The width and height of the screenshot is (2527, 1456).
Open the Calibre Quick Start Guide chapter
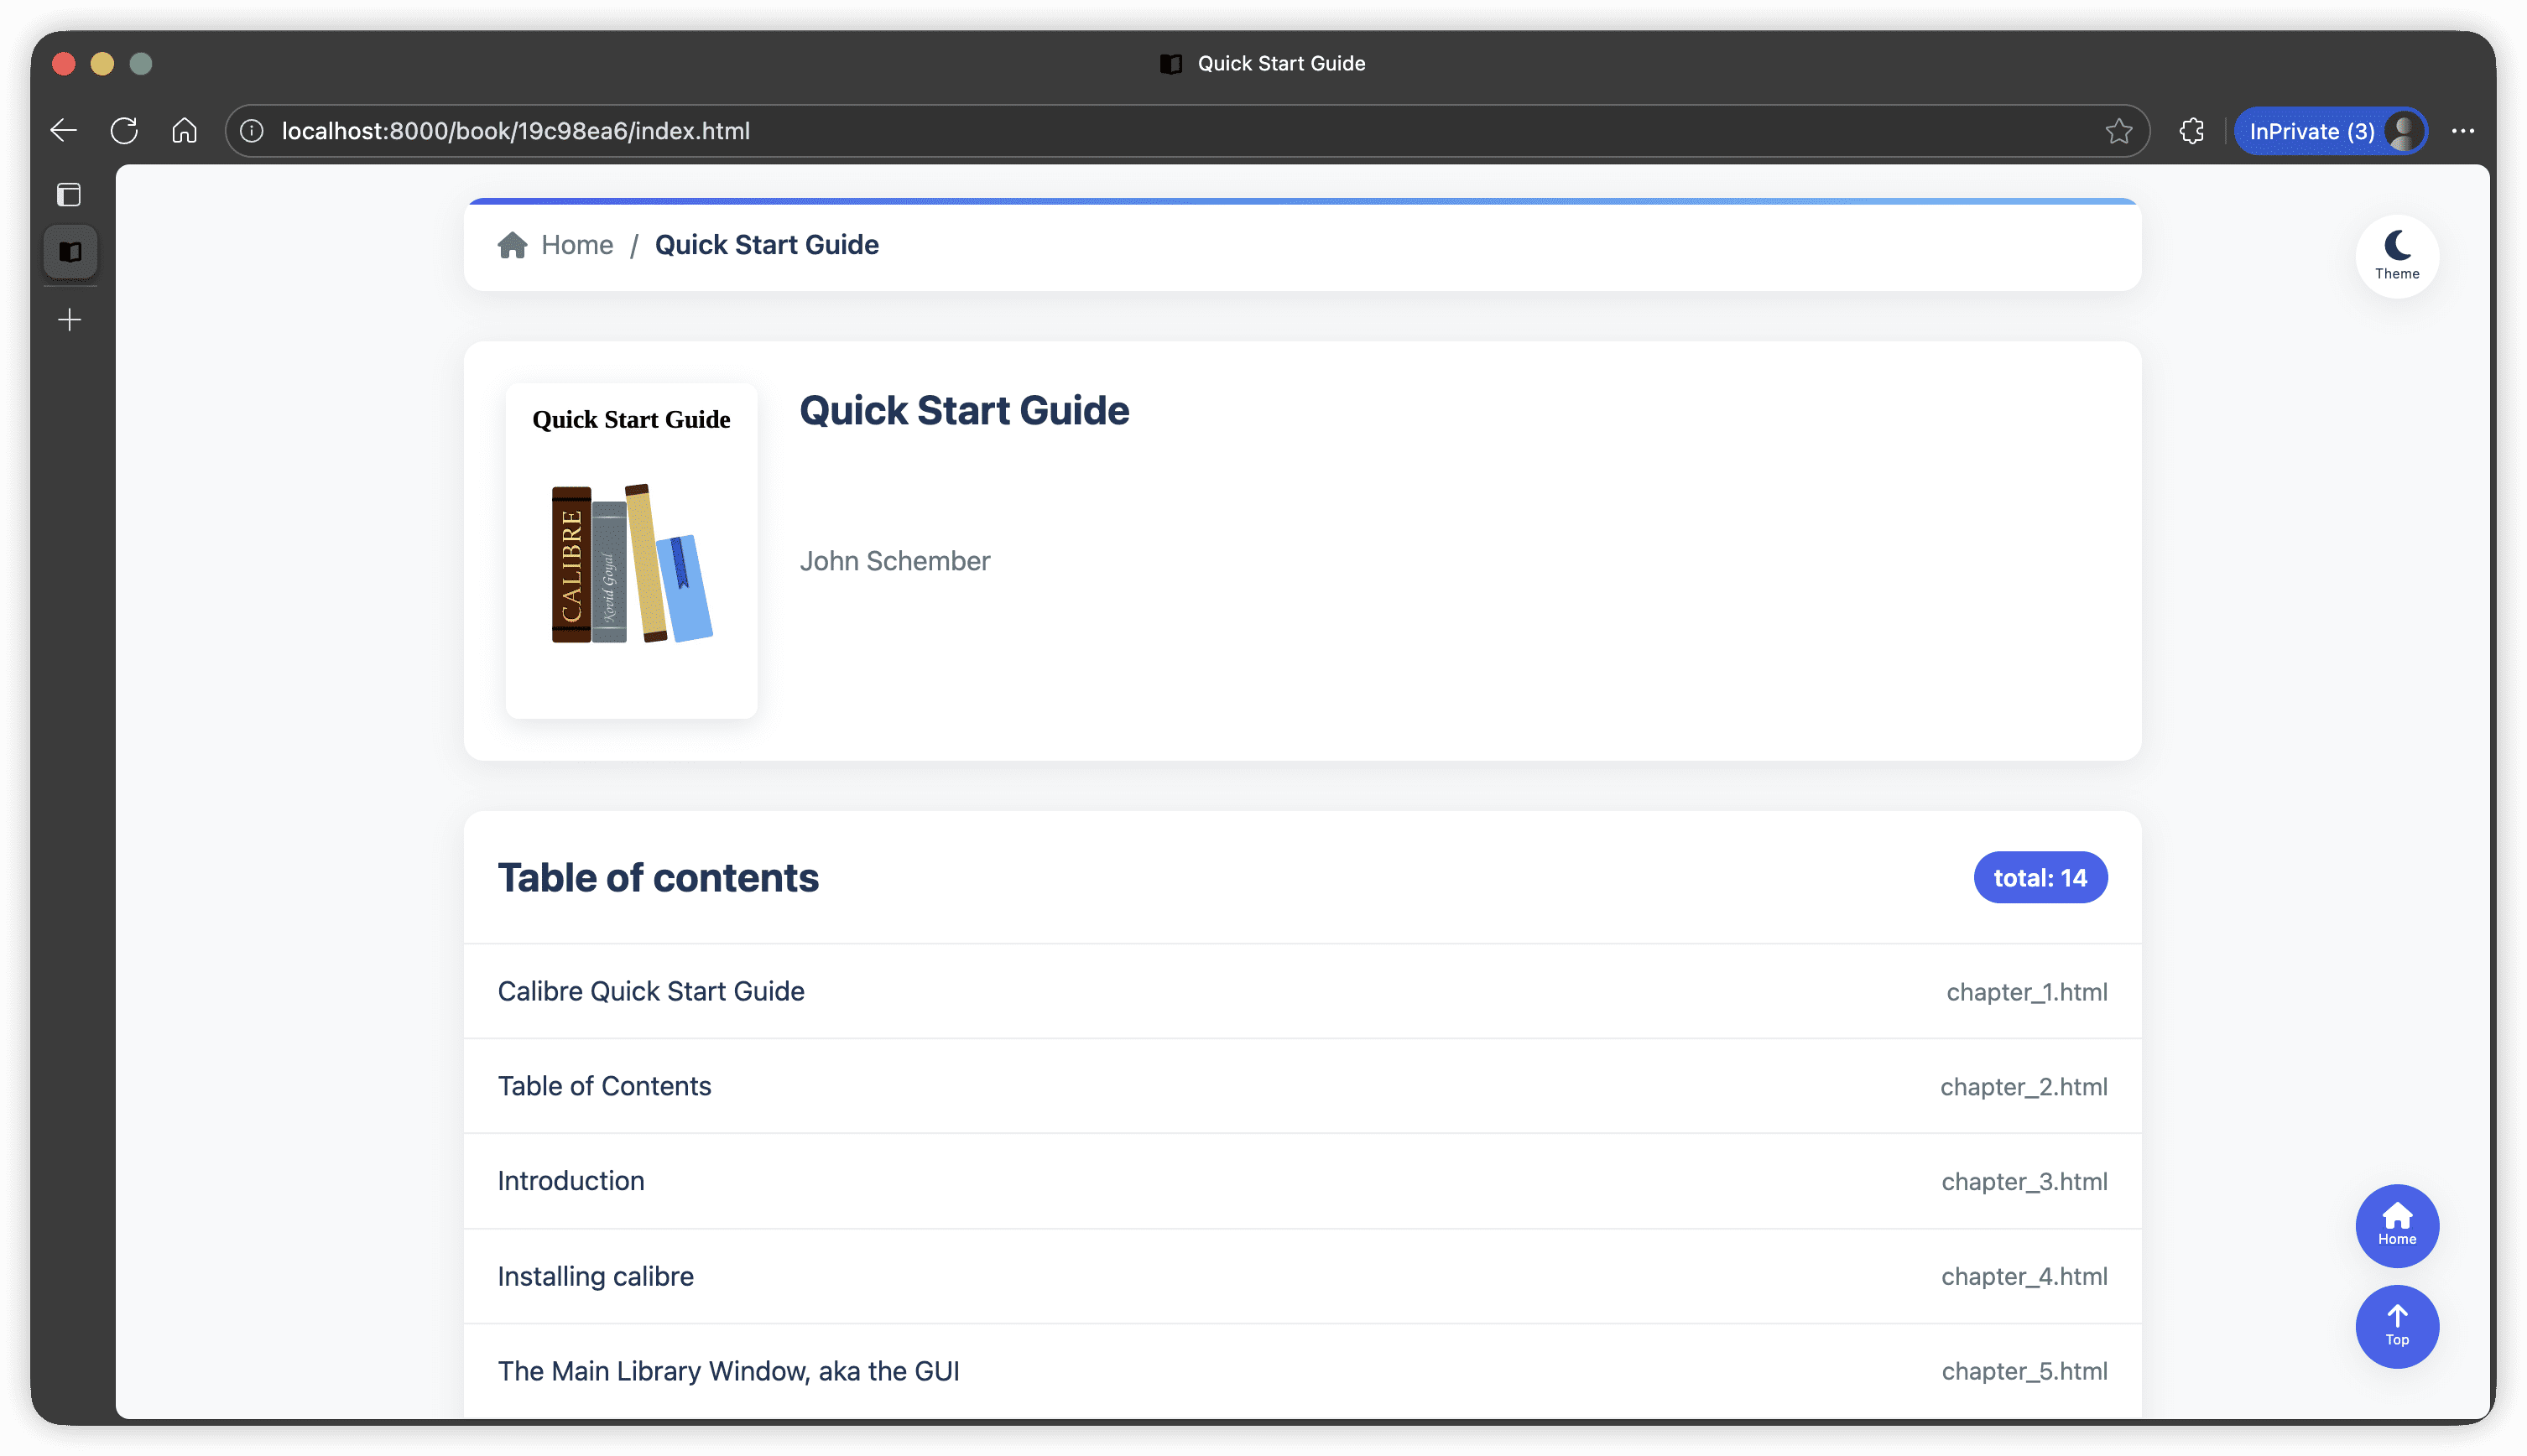(x=651, y=991)
